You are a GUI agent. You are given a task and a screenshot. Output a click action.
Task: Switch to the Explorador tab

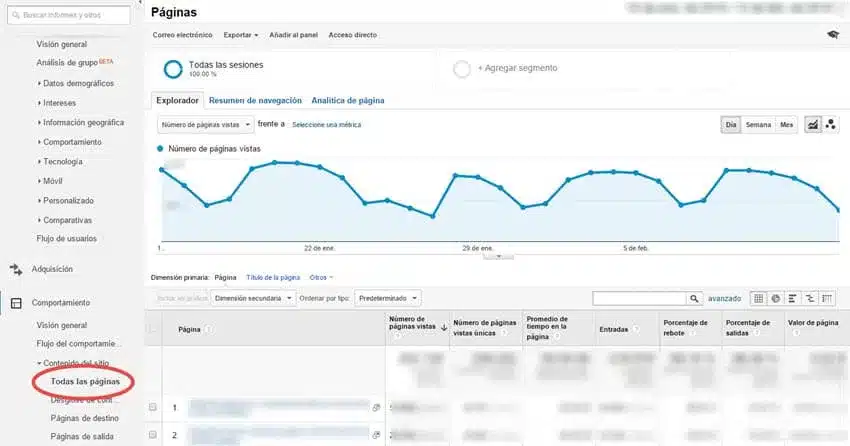click(x=177, y=101)
